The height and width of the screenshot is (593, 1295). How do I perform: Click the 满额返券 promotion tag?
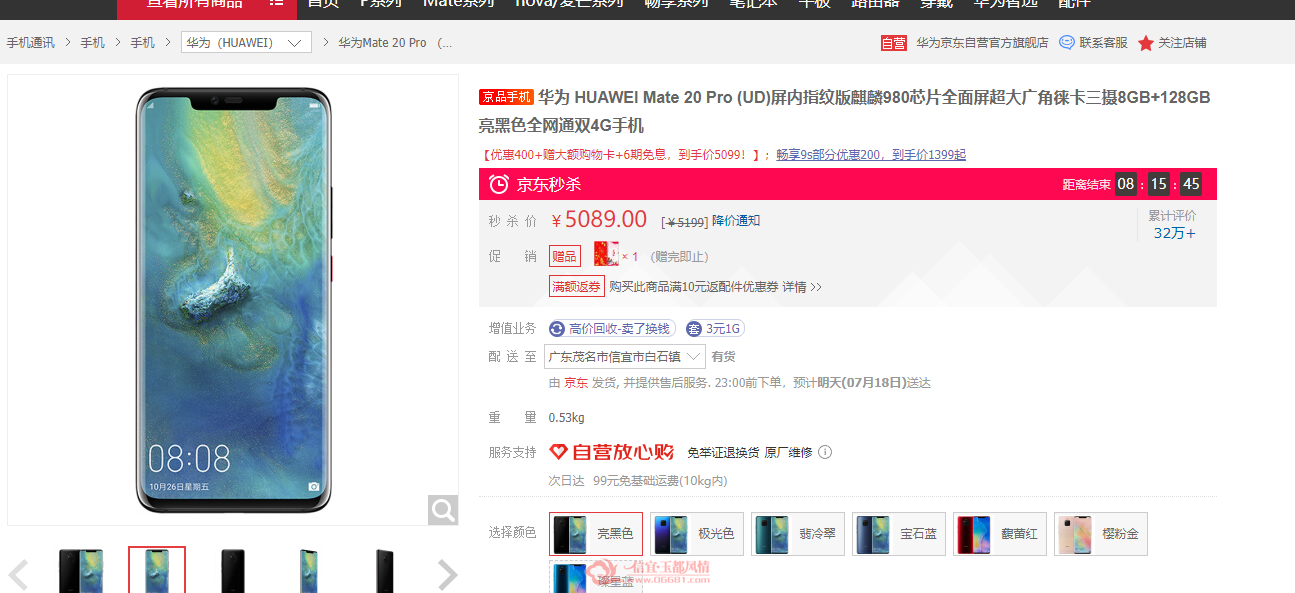coord(577,286)
